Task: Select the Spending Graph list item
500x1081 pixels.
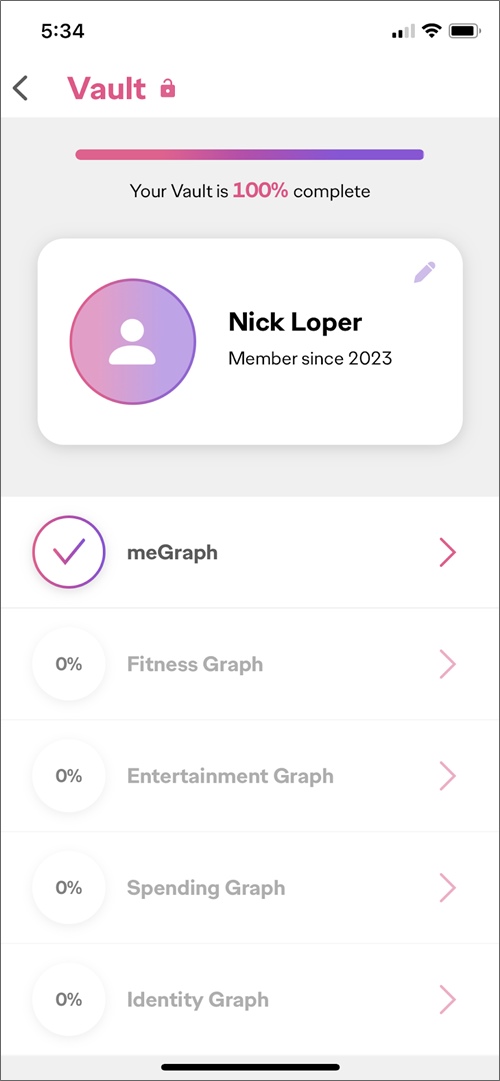Action: tap(250, 888)
